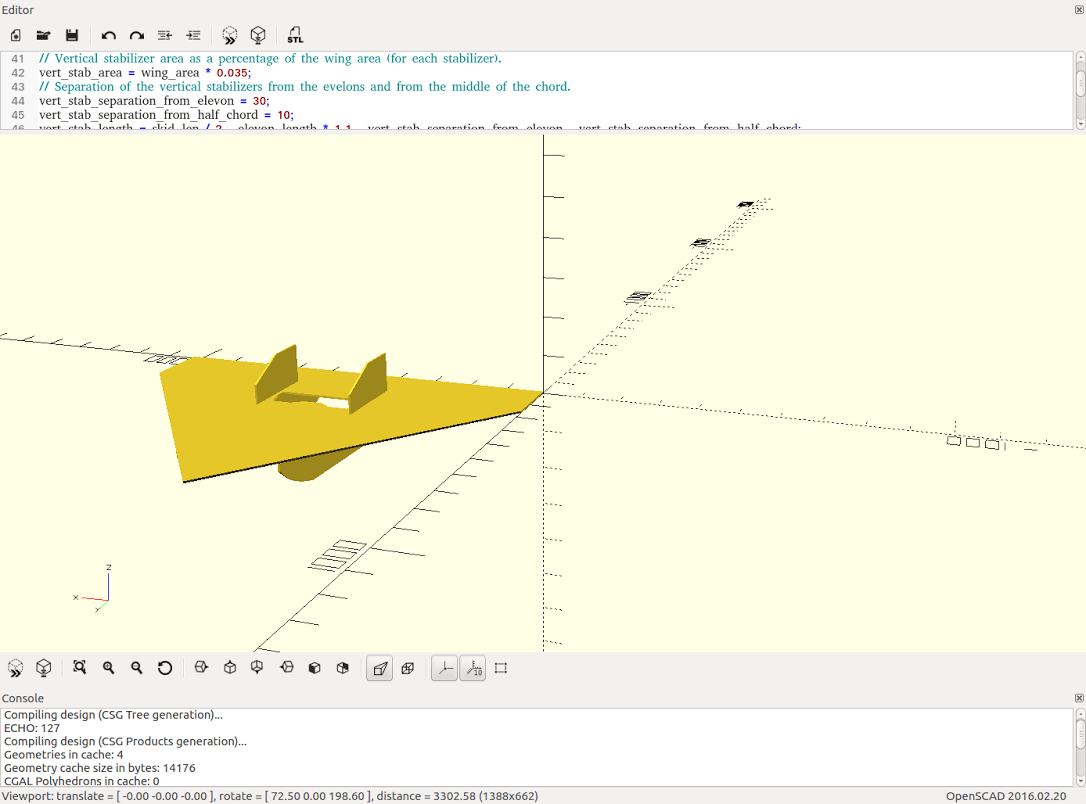The image size is (1086, 804).
Task: Click the editor's vertical scrollbar
Action: tap(1080, 90)
